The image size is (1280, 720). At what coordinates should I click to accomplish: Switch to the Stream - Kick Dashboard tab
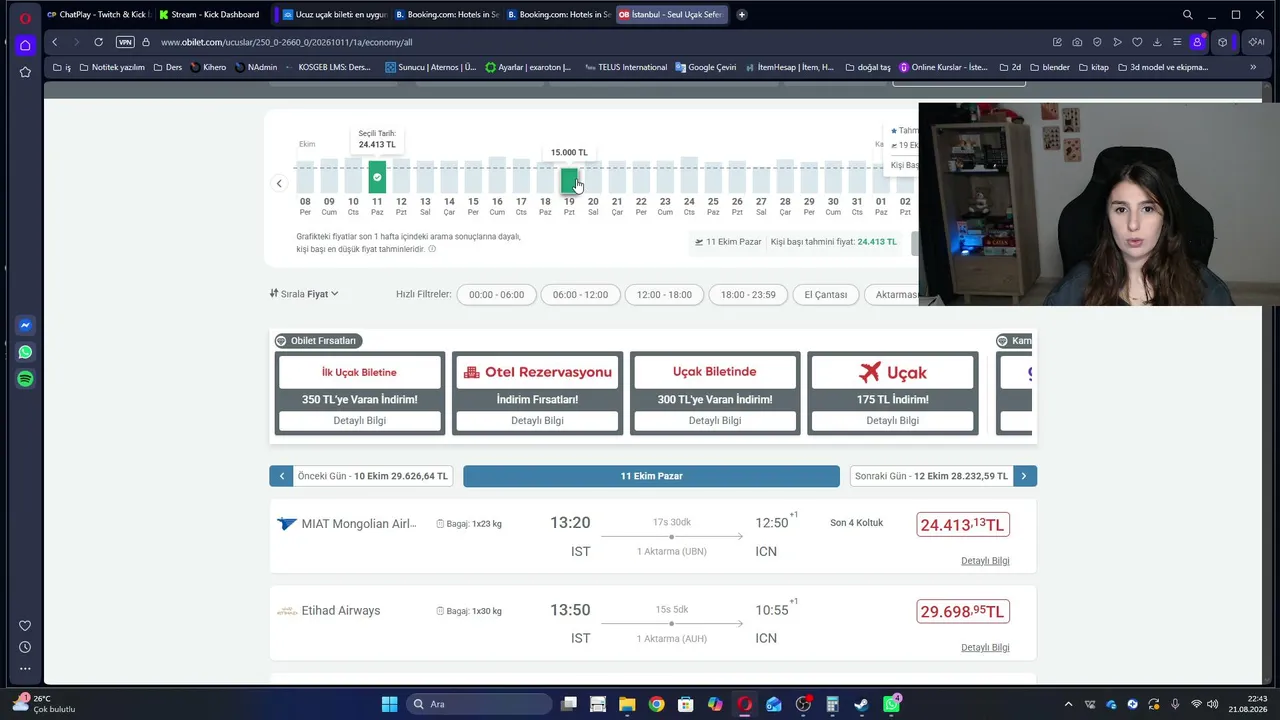(209, 15)
